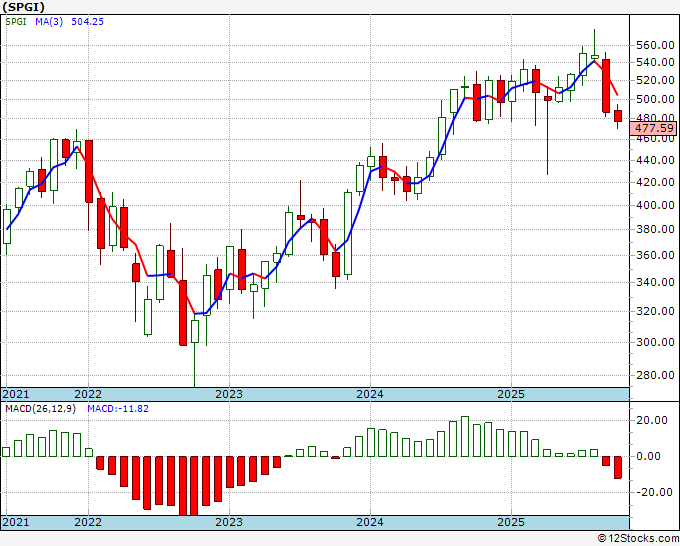The image size is (680, 546).
Task: Click 2024 on the MACD timeline
Action: [x=370, y=522]
